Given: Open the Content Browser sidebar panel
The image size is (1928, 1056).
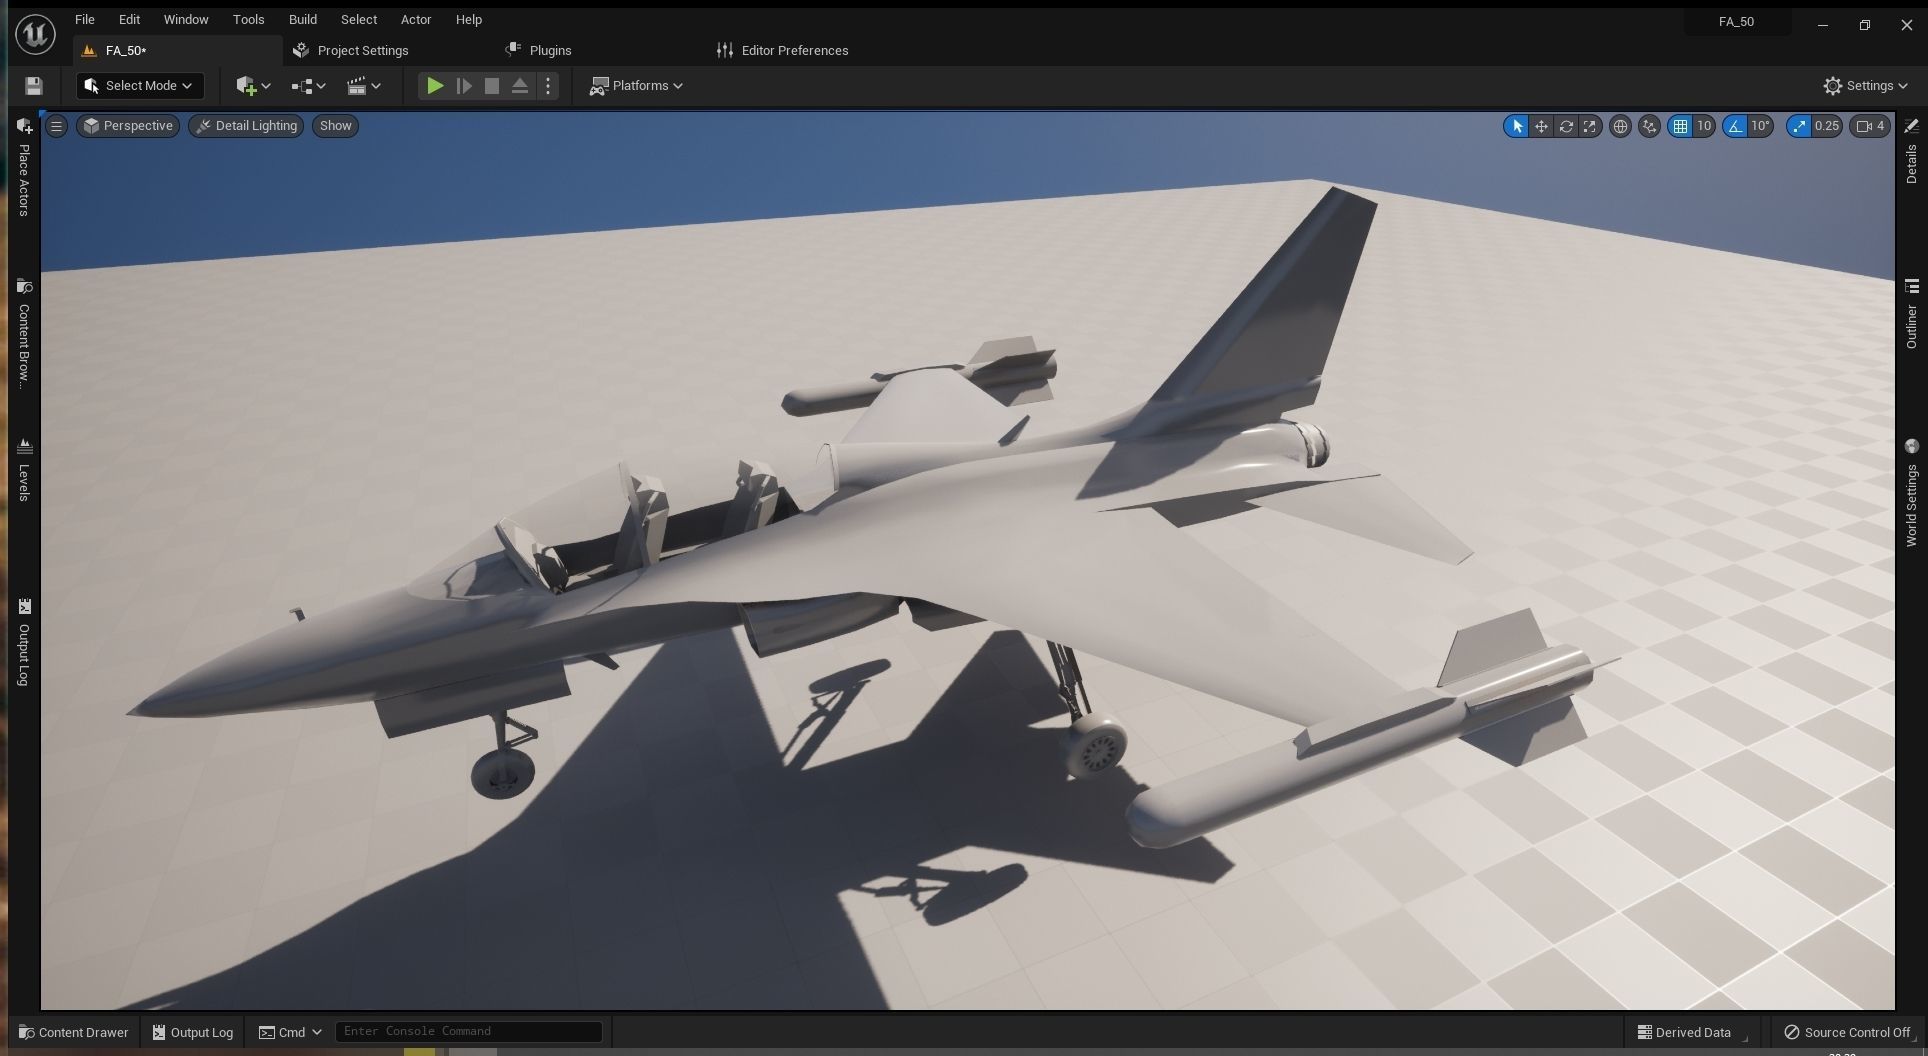Looking at the screenshot, I should pyautogui.click(x=24, y=332).
